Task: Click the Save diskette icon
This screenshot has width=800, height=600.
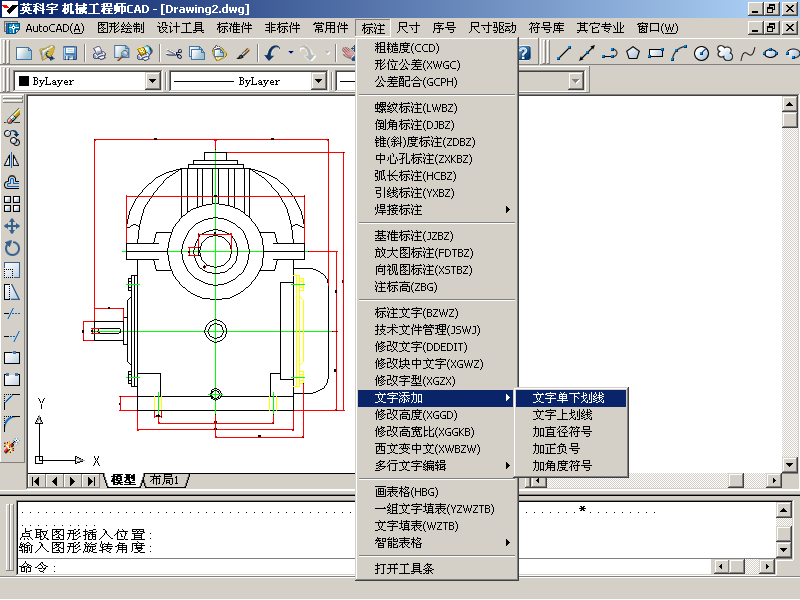Action: [70, 53]
